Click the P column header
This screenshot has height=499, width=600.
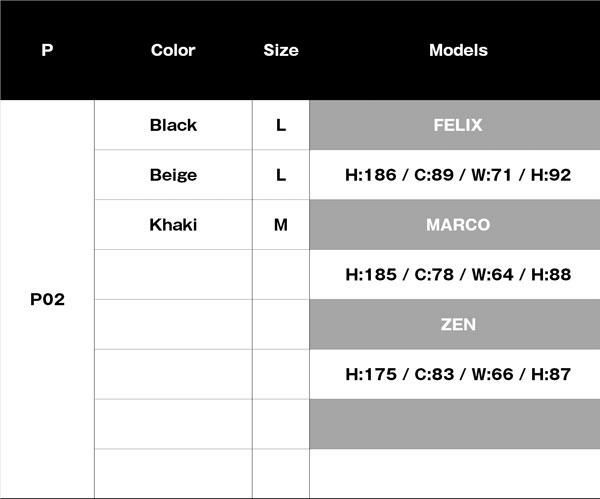click(x=47, y=50)
